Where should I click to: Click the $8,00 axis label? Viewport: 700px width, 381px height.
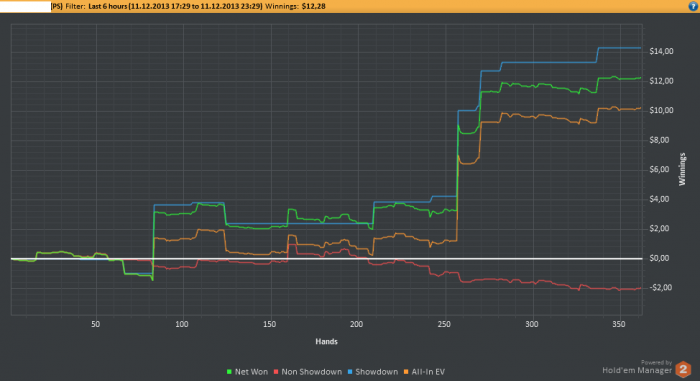pyautogui.click(x=660, y=140)
